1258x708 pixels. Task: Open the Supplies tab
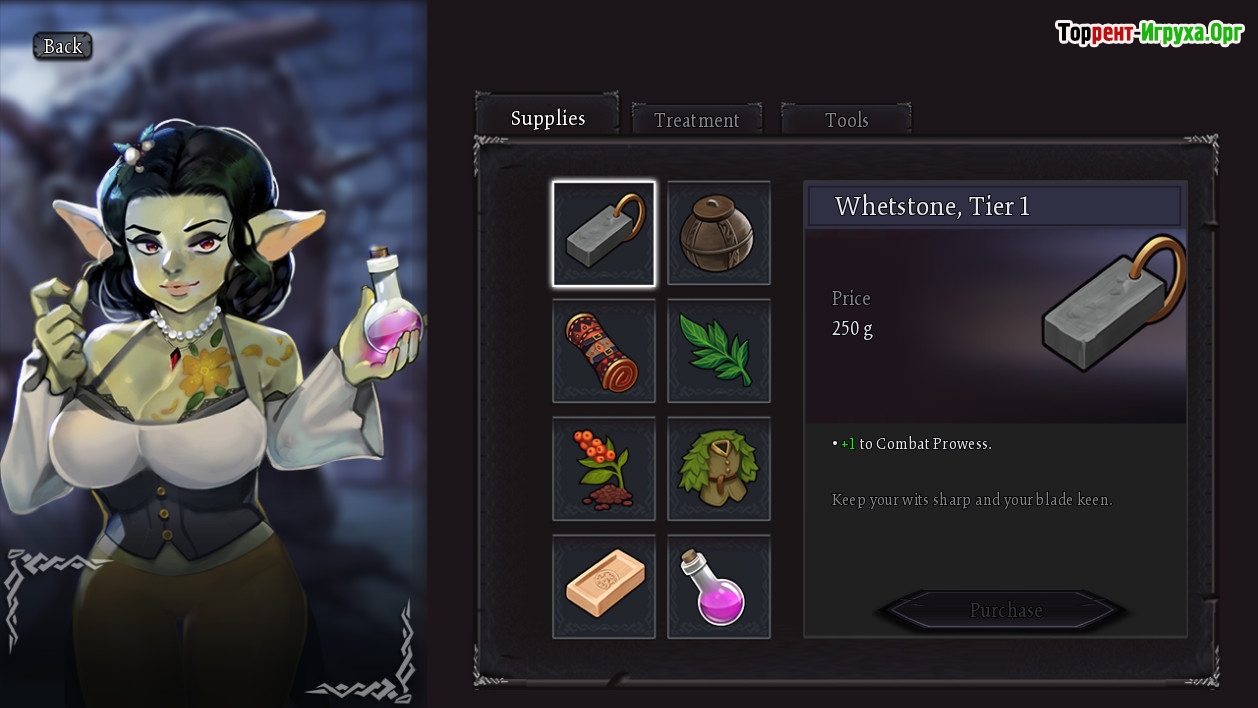pos(548,117)
